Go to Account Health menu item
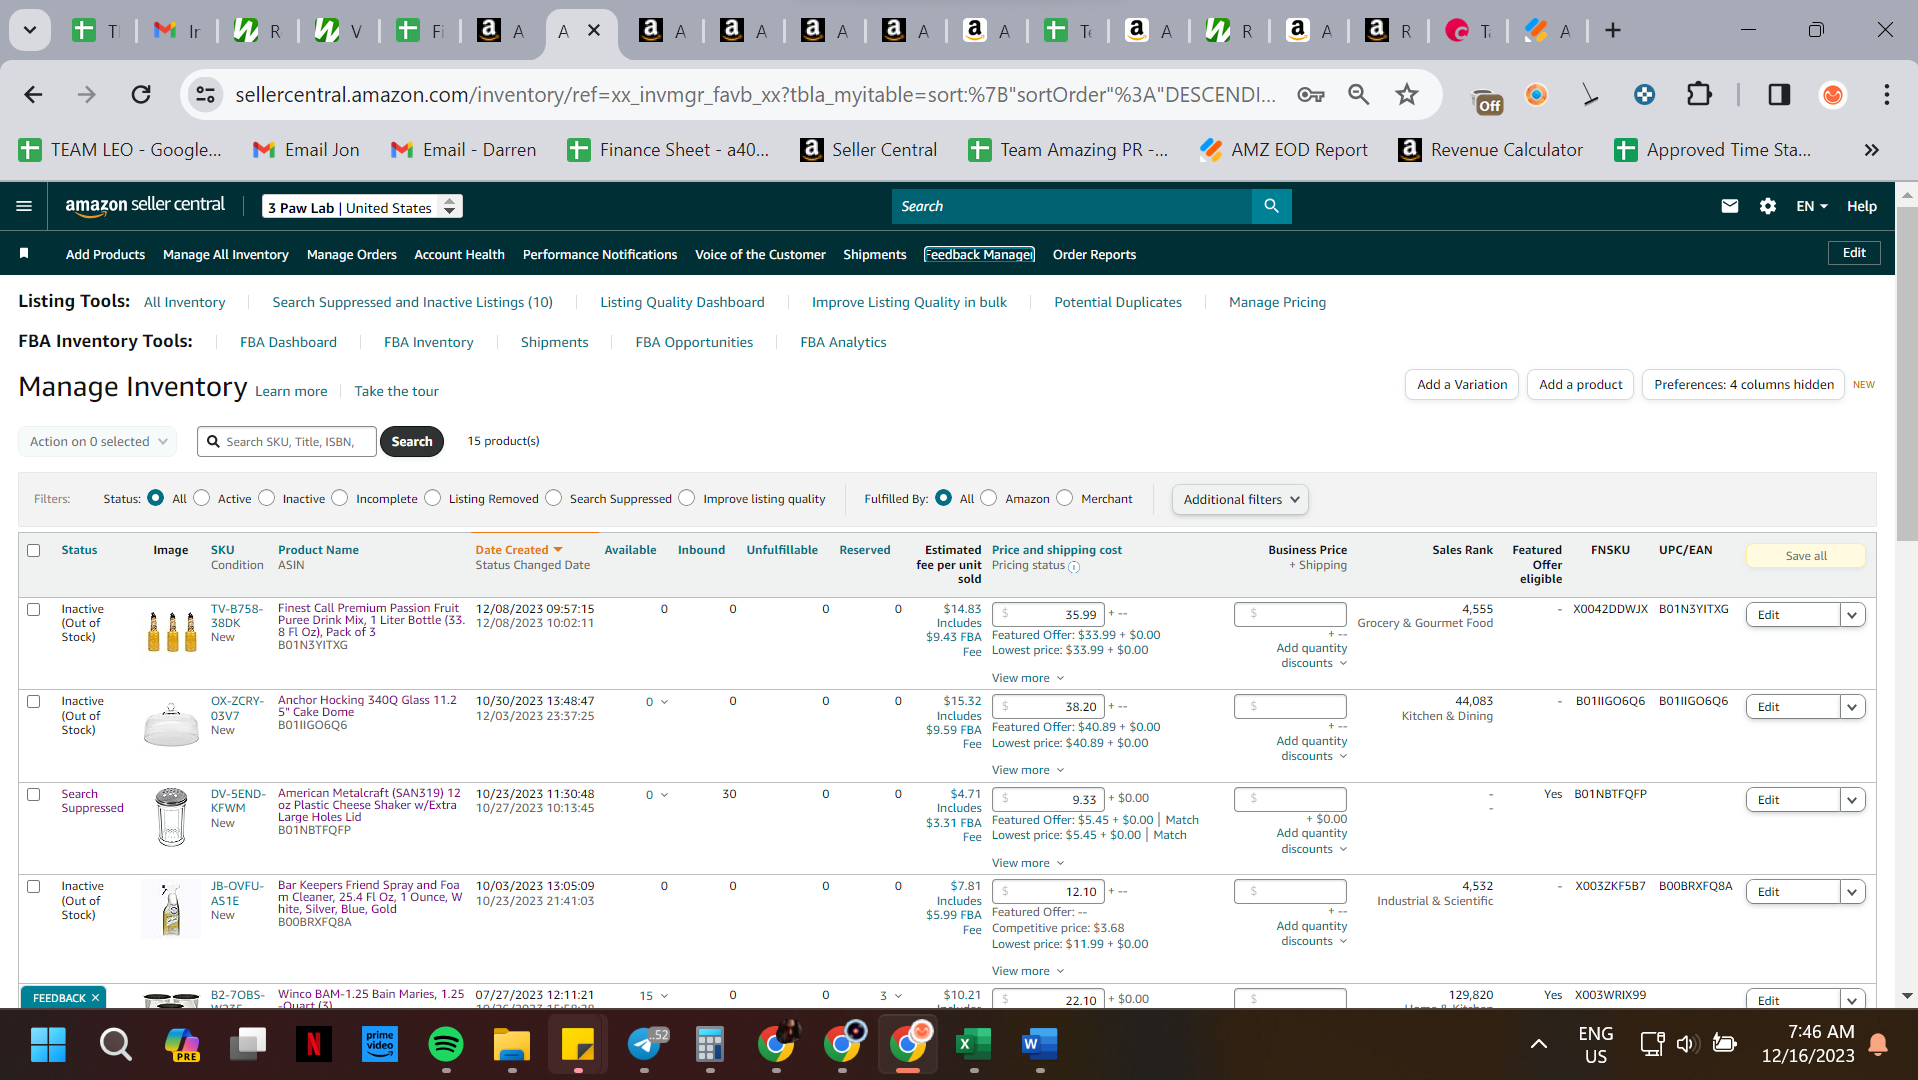The width and height of the screenshot is (1918, 1080). pyautogui.click(x=459, y=254)
